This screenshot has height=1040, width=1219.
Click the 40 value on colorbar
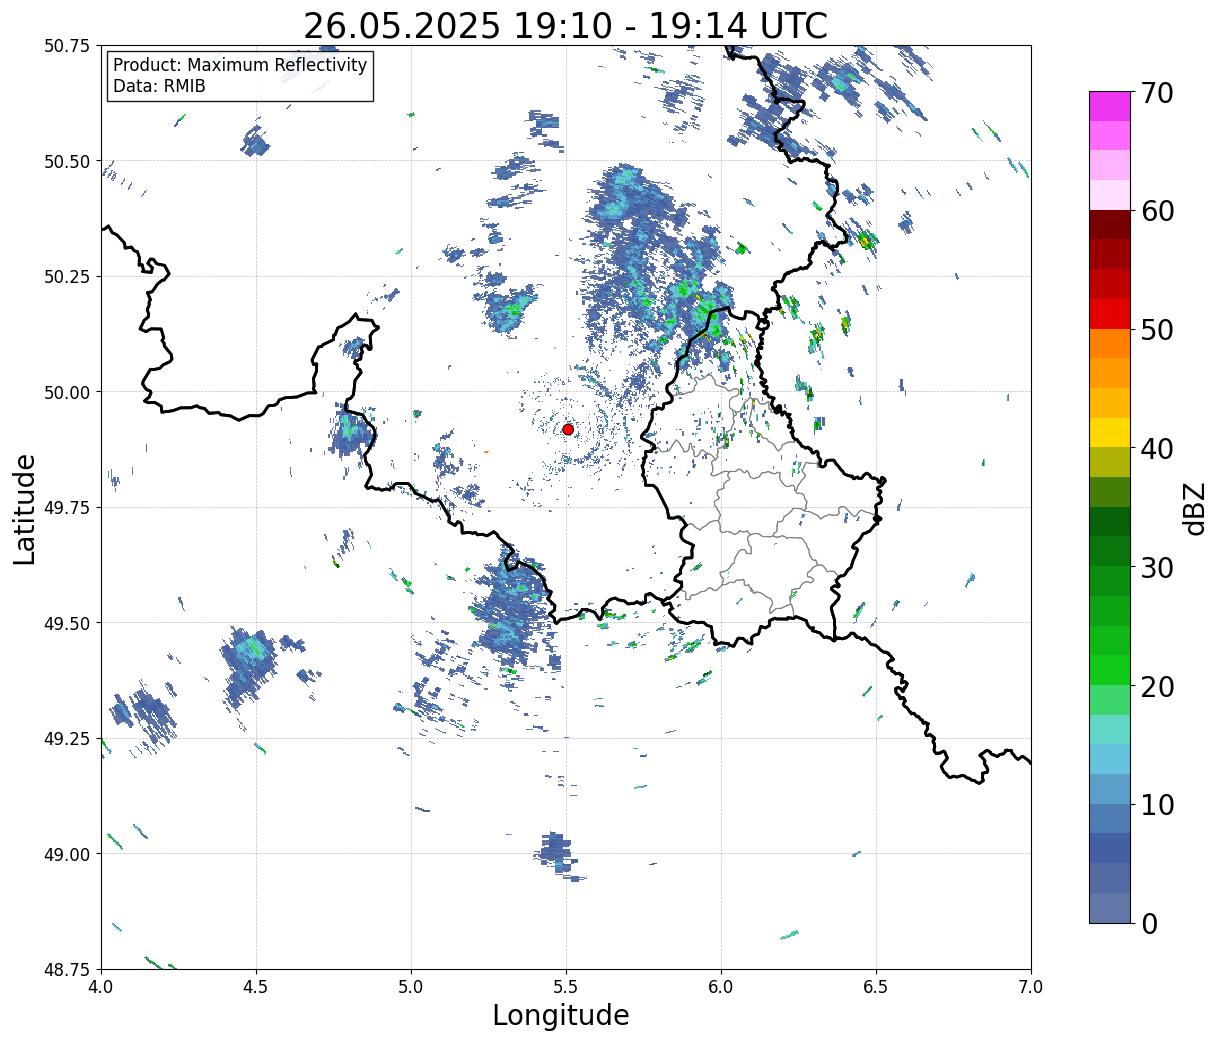tap(1157, 448)
